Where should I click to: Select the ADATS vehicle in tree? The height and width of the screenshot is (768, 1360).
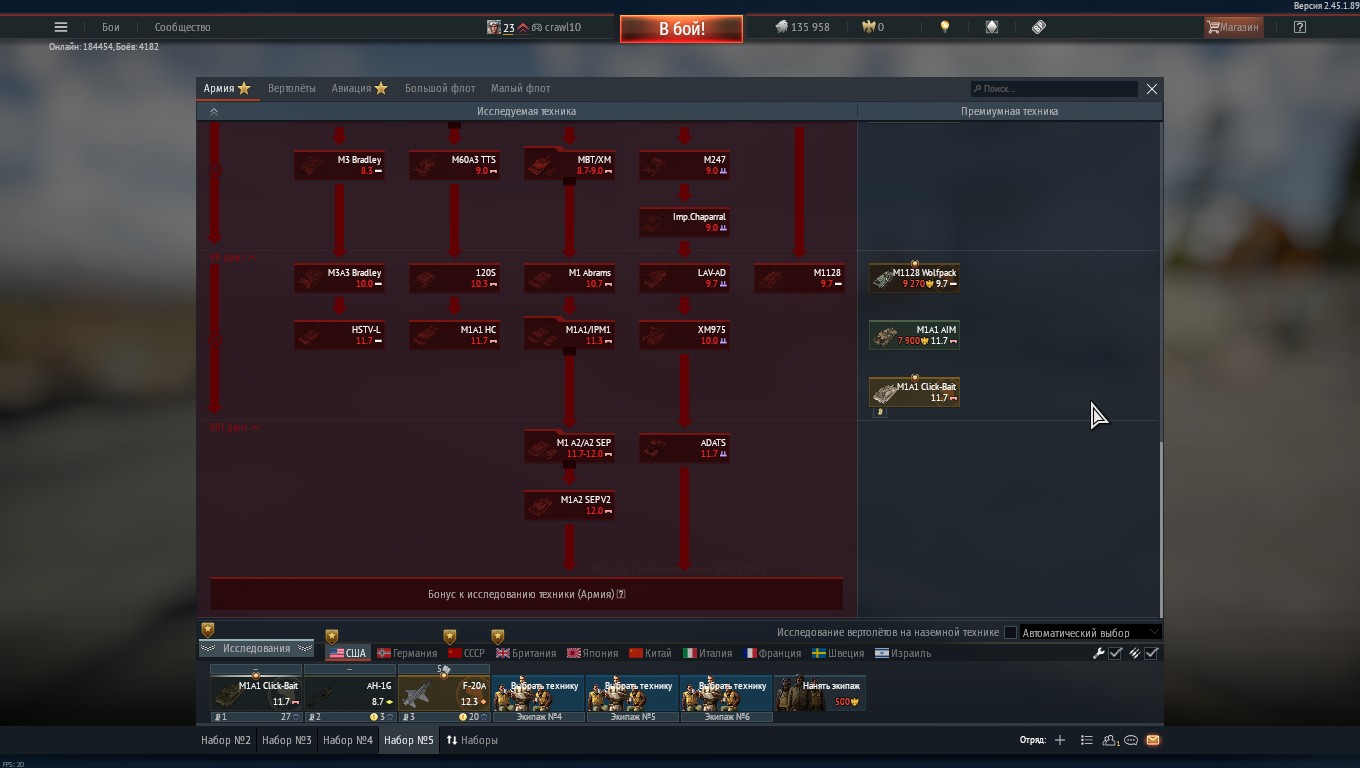pos(684,448)
